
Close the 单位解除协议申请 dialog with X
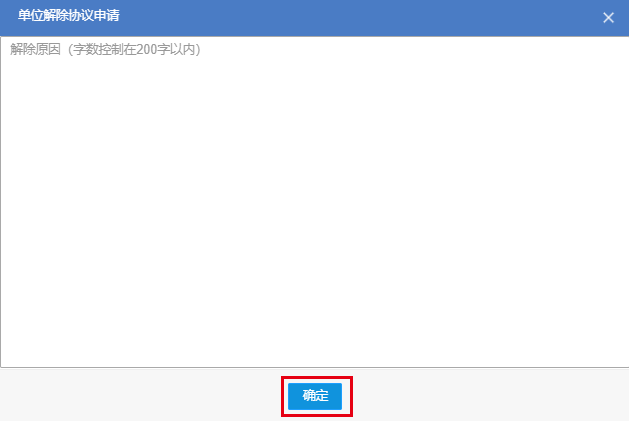[608, 18]
